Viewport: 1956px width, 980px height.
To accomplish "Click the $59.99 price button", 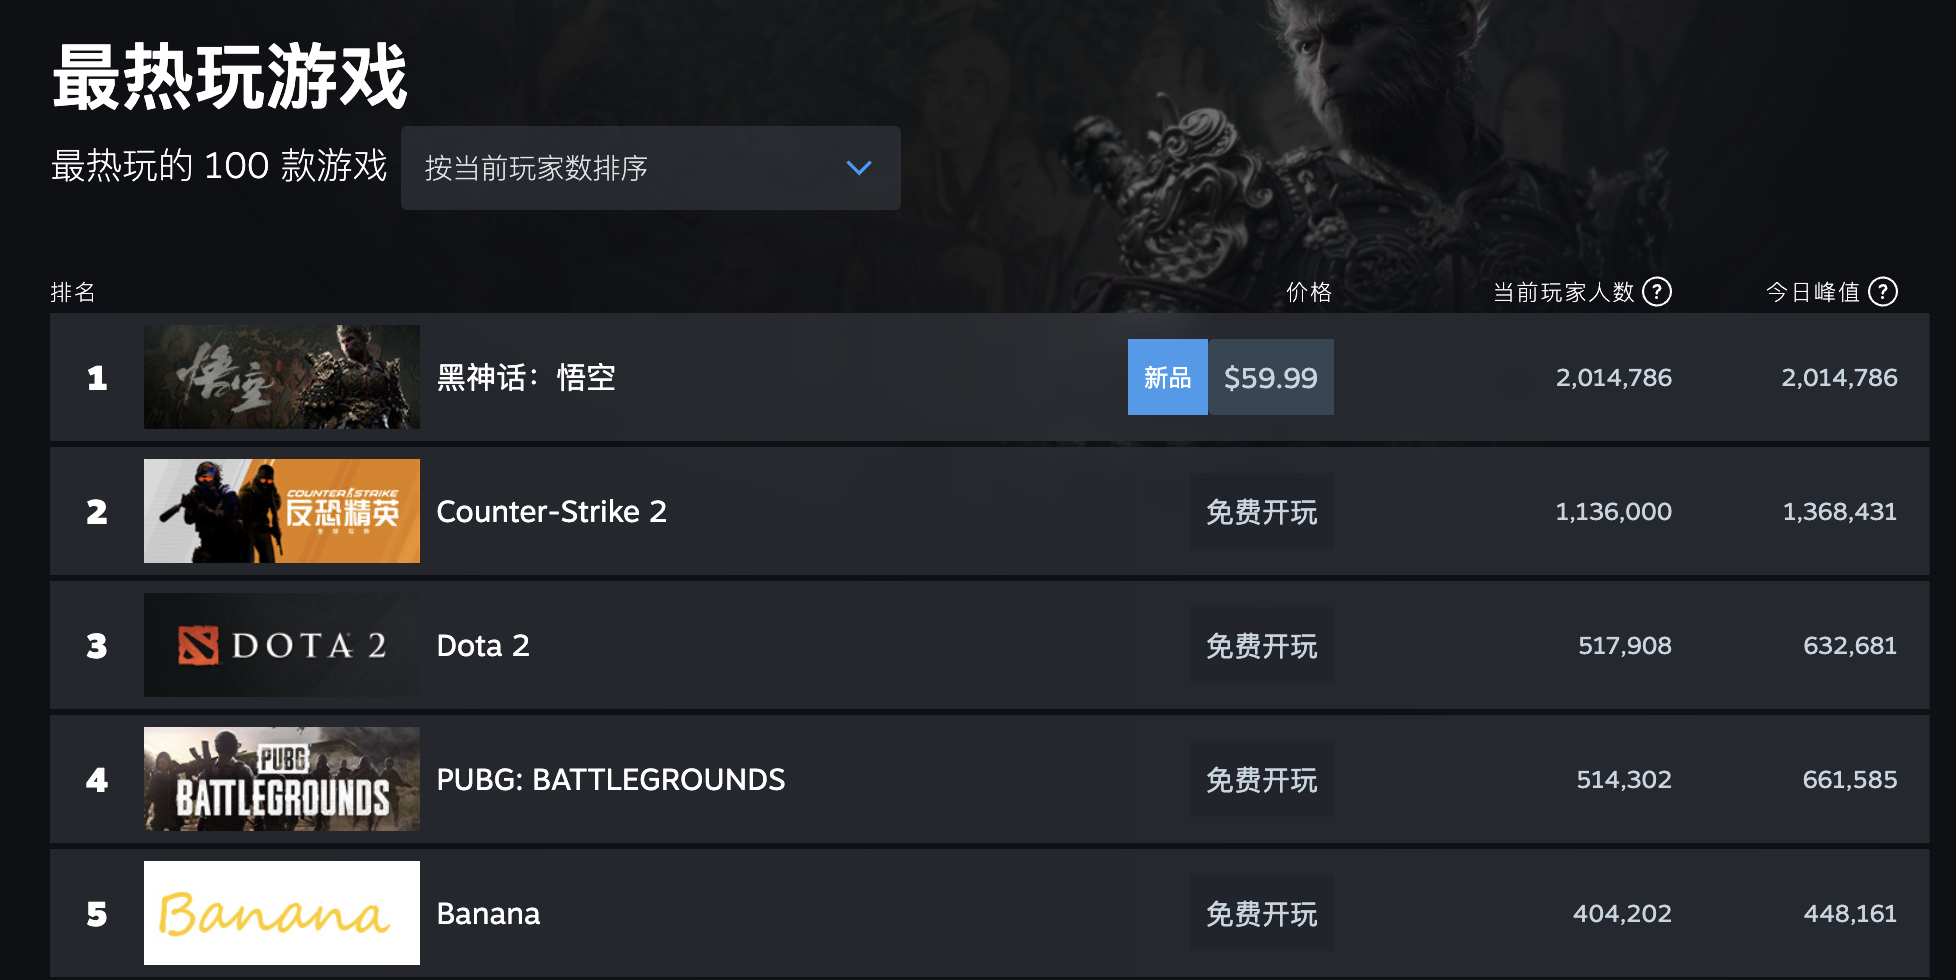I will [1270, 377].
